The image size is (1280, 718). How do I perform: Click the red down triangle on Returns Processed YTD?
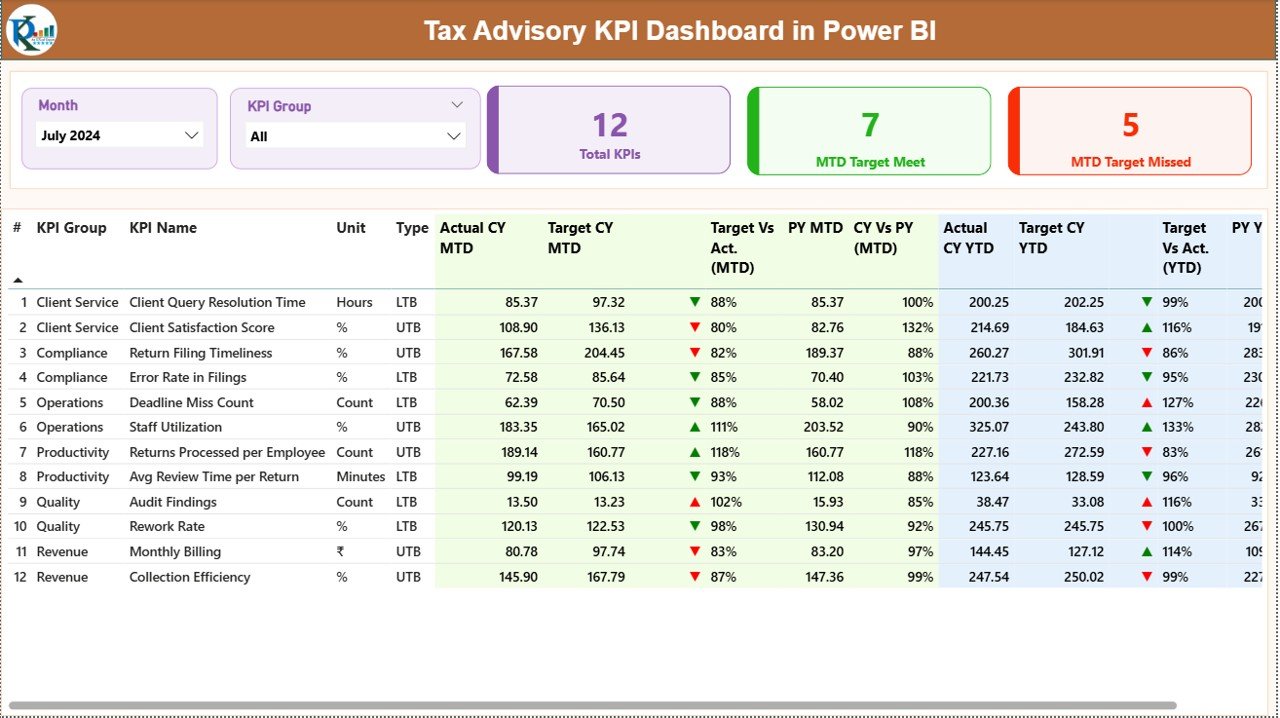(1147, 452)
